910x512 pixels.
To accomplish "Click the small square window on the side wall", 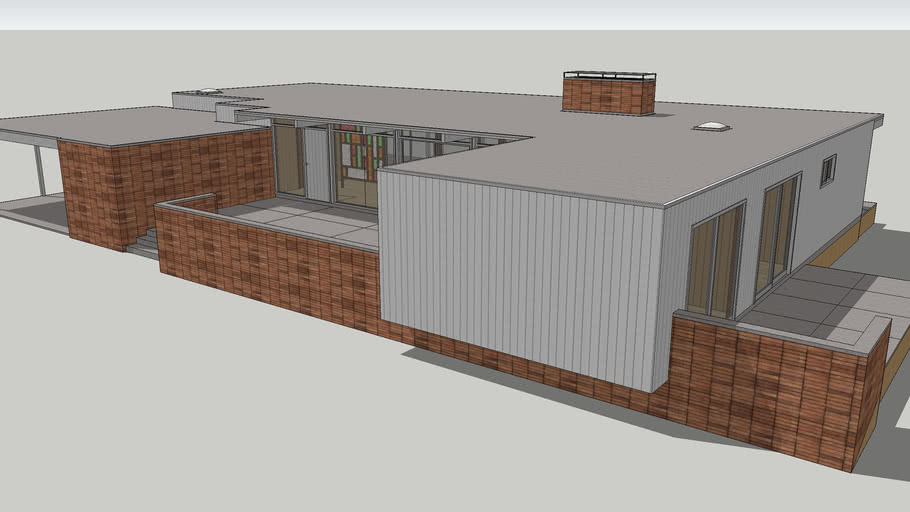I will click(828, 170).
